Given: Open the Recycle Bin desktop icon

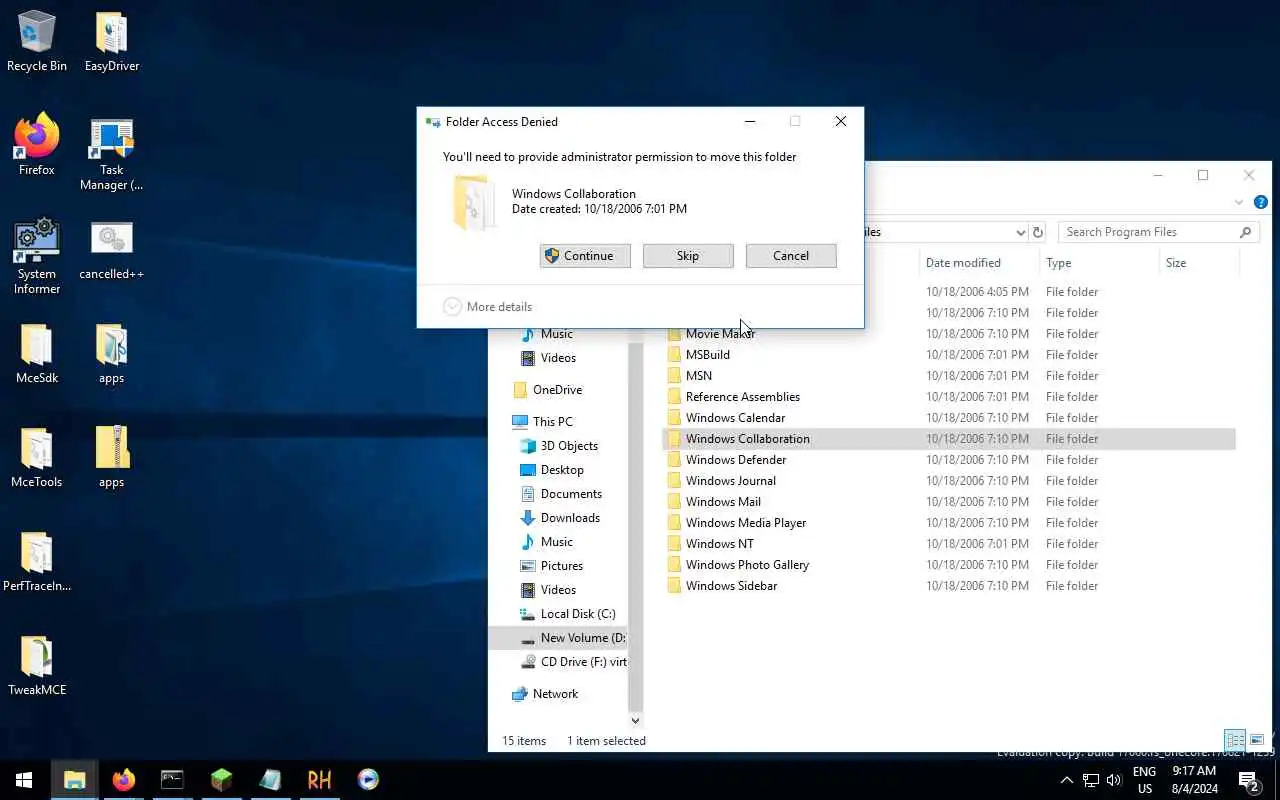Looking at the screenshot, I should click(37, 42).
